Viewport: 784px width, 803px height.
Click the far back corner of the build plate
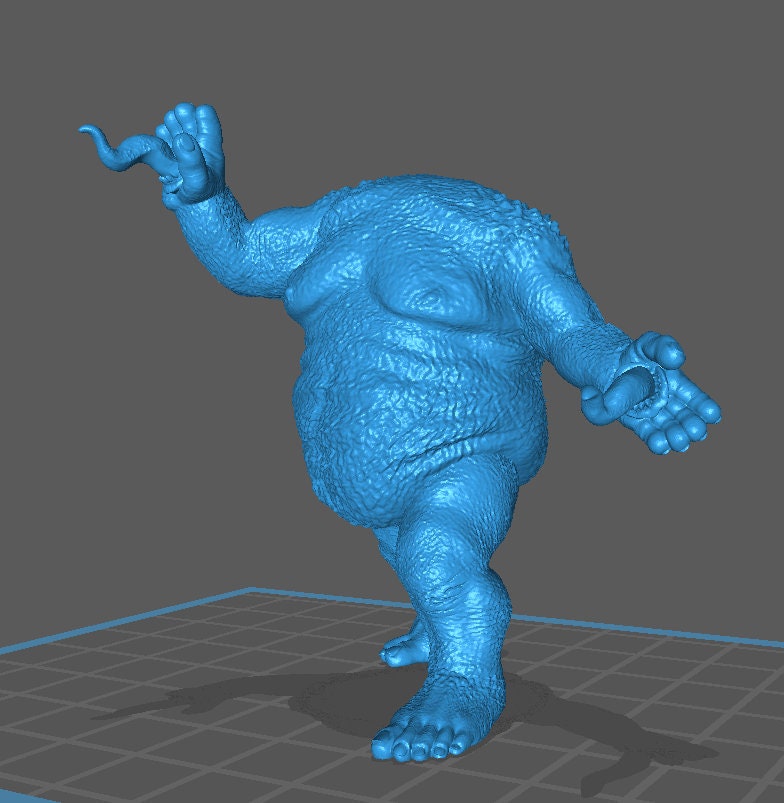(x=250, y=590)
